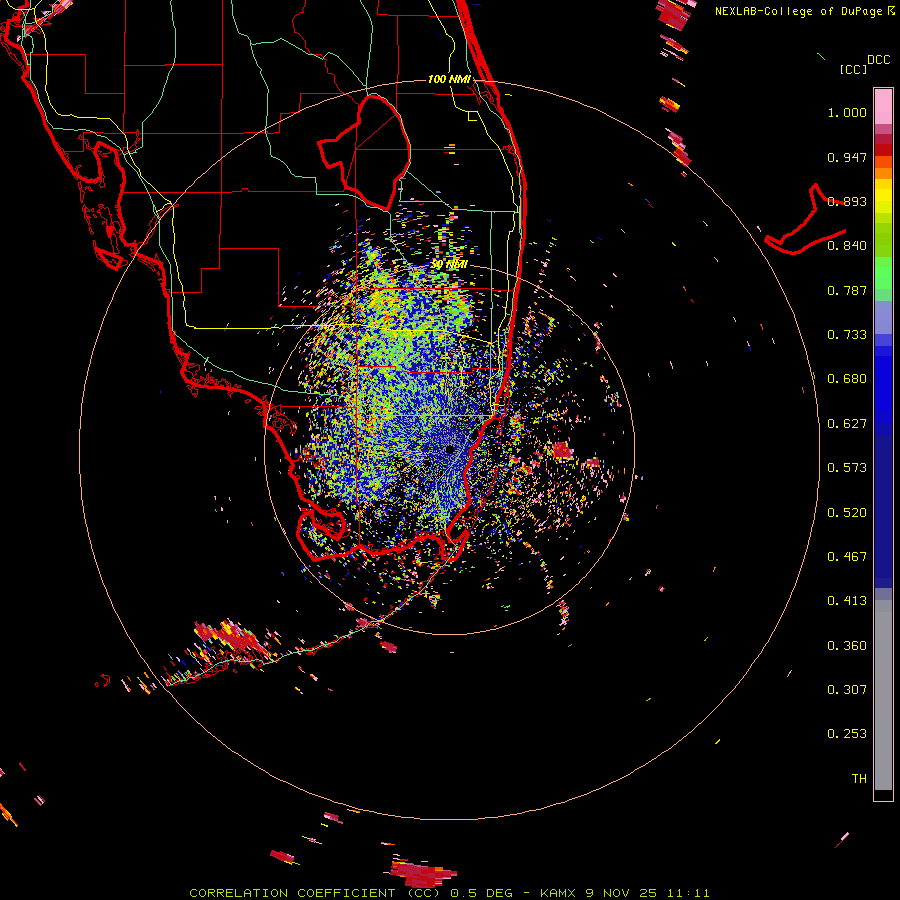Click the 1.000 legend value
The width and height of the screenshot is (900, 900).
pos(847,112)
